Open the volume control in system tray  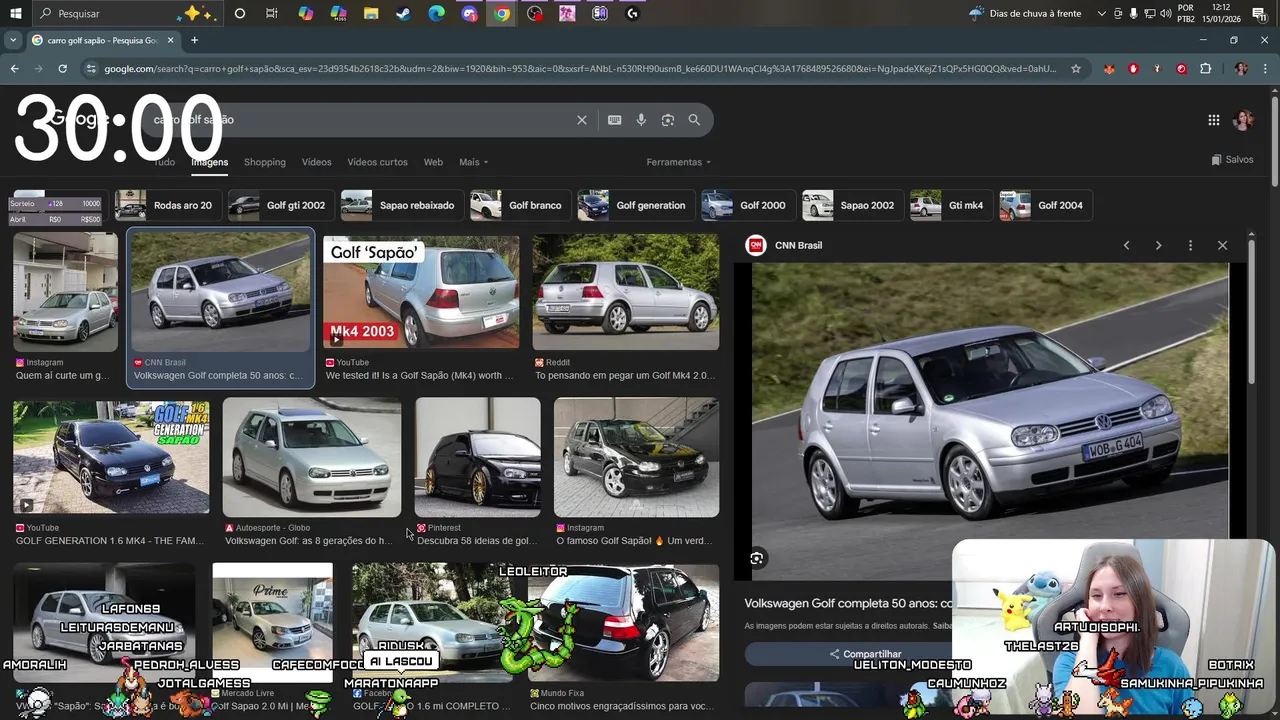click(1165, 14)
